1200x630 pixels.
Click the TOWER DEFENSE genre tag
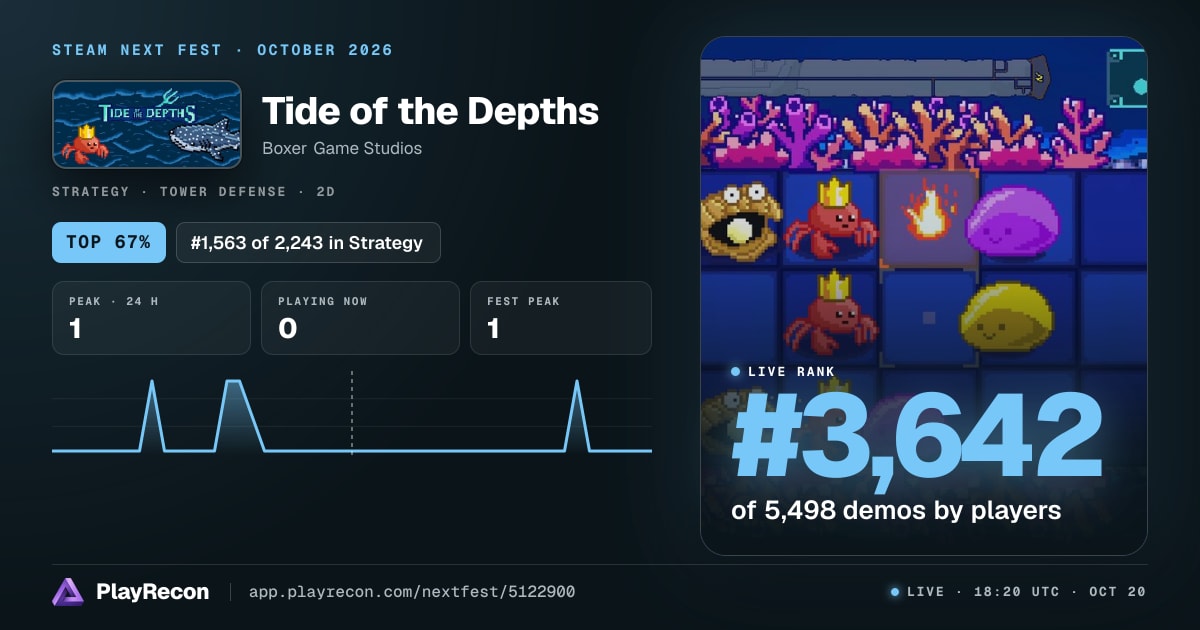tap(222, 191)
